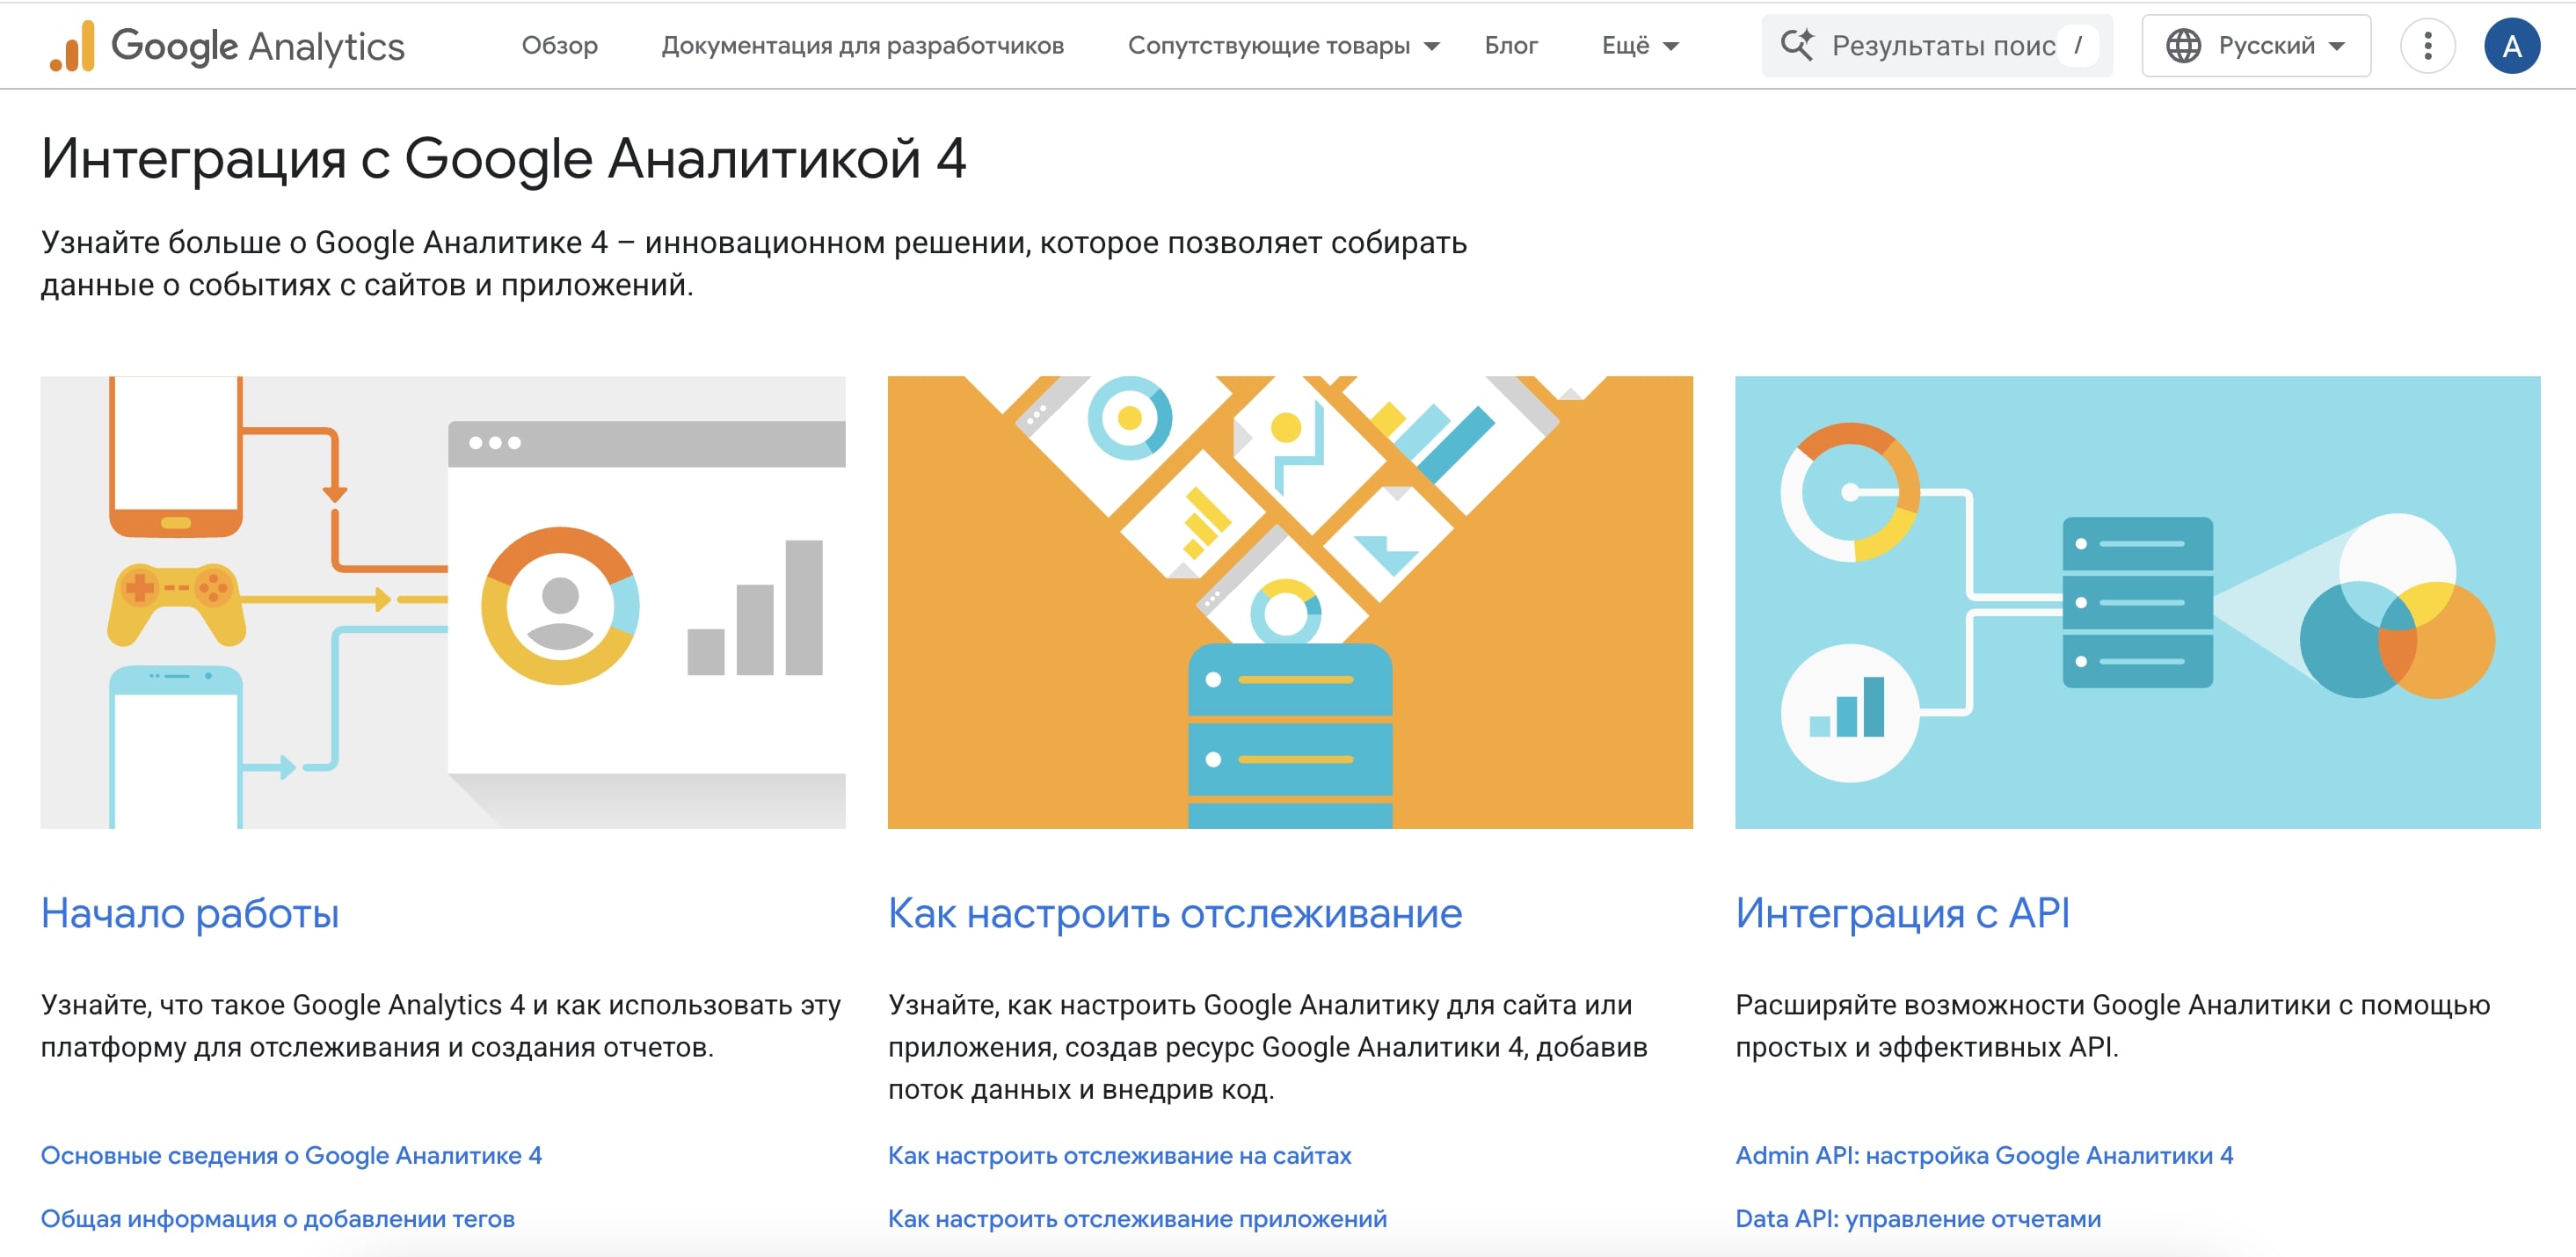Image resolution: width=2576 pixels, height=1257 pixels.
Task: Open Data API: управление отчетами link
Action: coord(1918,1218)
